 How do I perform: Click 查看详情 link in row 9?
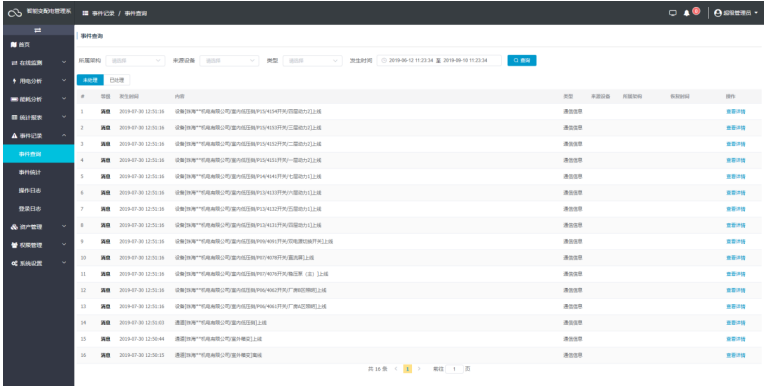click(x=736, y=242)
